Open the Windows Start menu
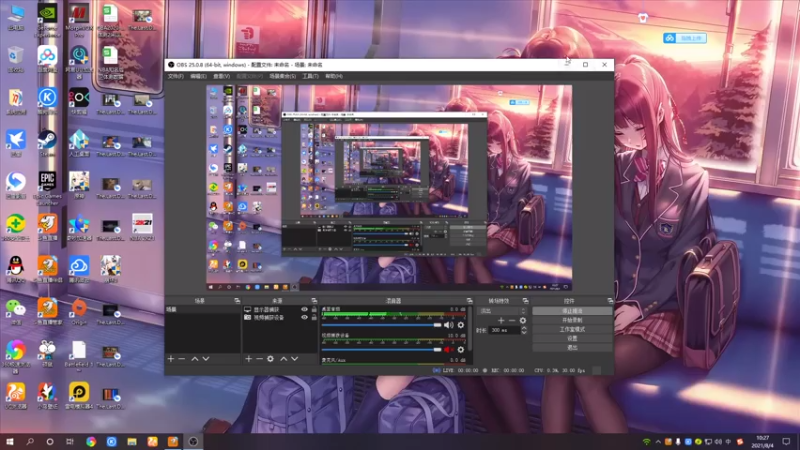Viewport: 800px width, 450px height. click(9, 441)
